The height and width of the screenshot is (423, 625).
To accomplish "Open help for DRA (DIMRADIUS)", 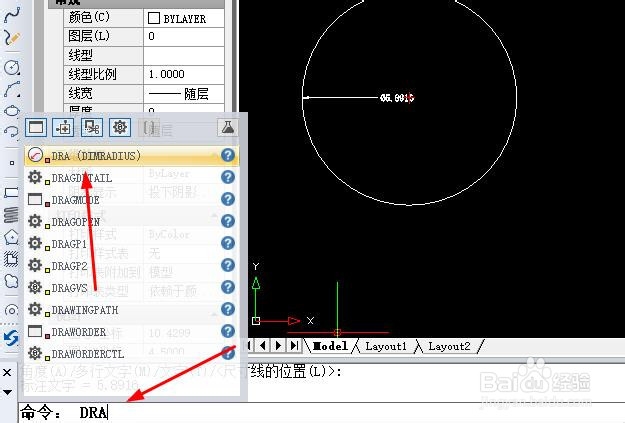I will click(228, 155).
